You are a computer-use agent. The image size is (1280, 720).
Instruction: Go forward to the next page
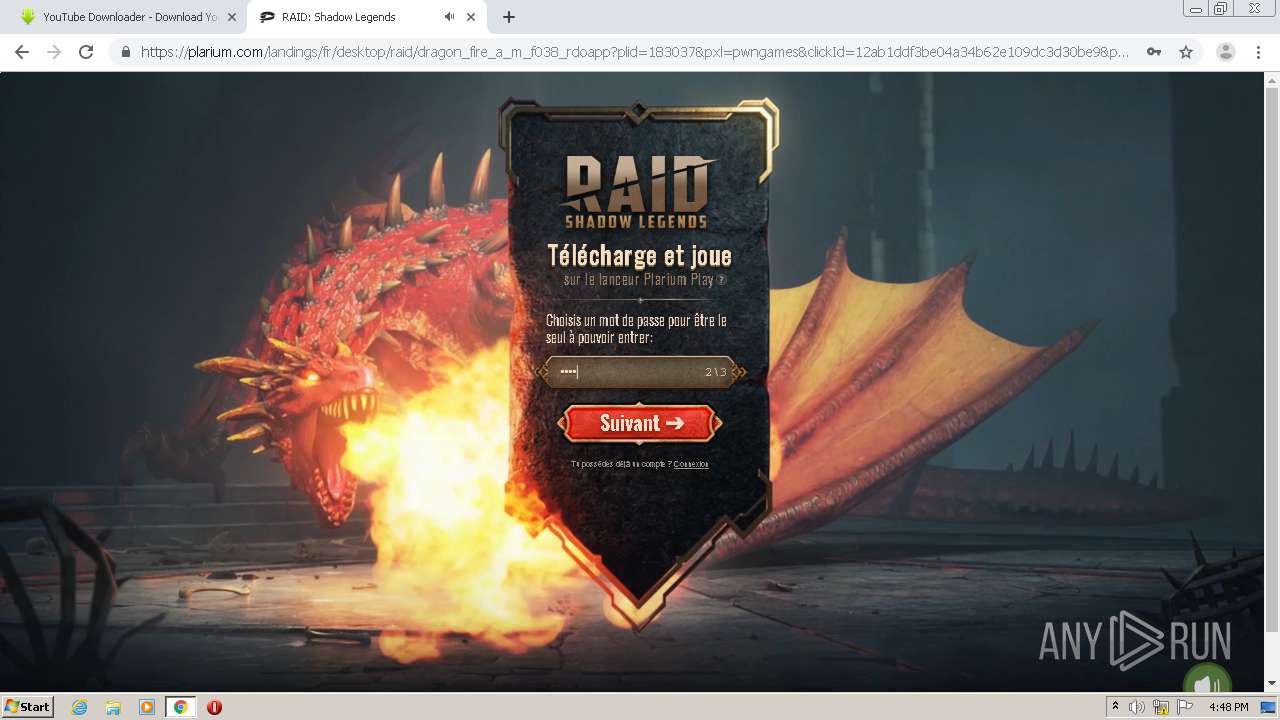click(54, 52)
